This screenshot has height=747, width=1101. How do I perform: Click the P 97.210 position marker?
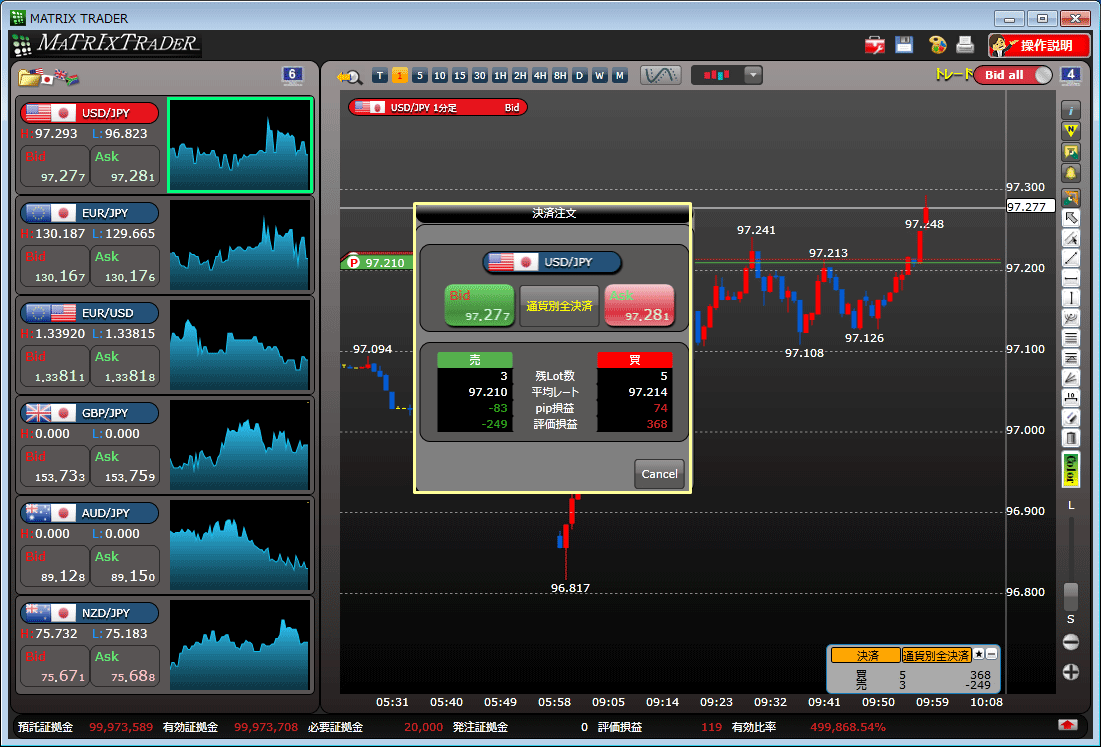(x=377, y=262)
